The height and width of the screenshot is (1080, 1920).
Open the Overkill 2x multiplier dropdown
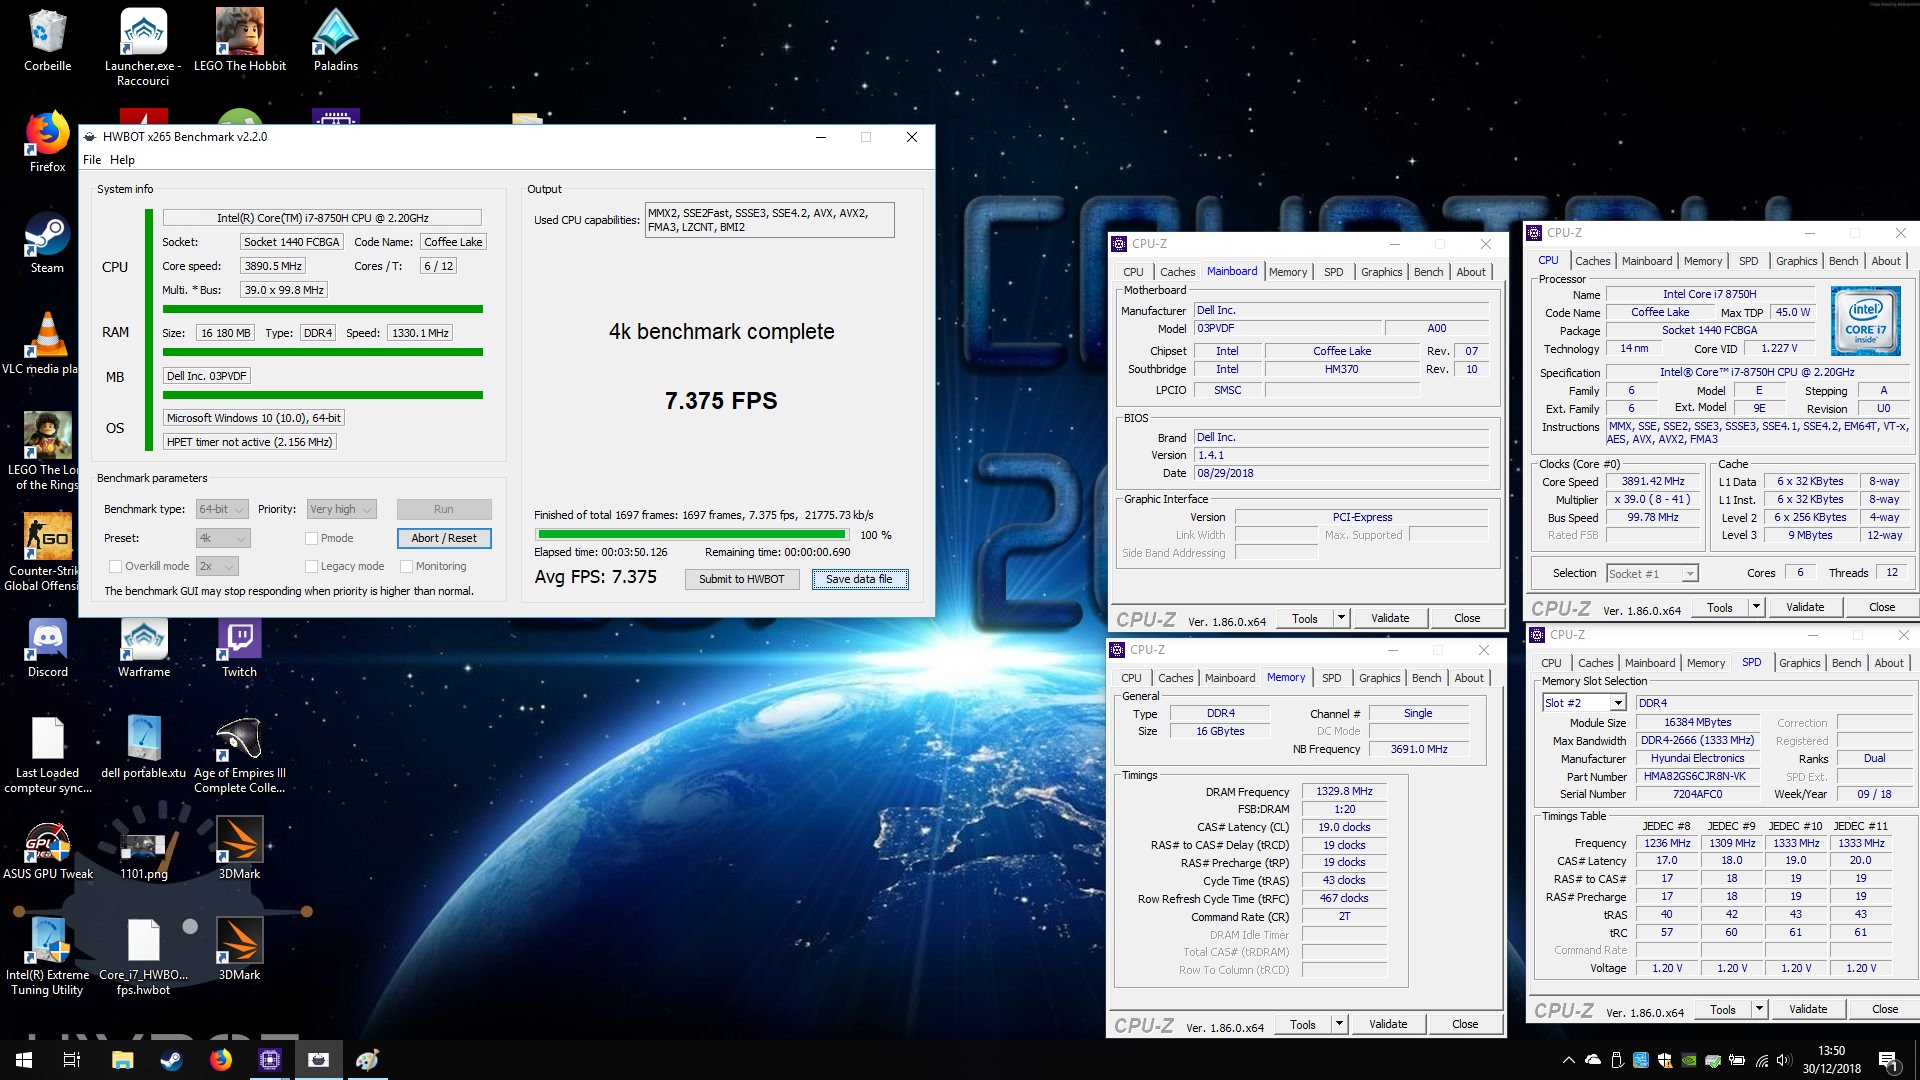pyautogui.click(x=216, y=566)
